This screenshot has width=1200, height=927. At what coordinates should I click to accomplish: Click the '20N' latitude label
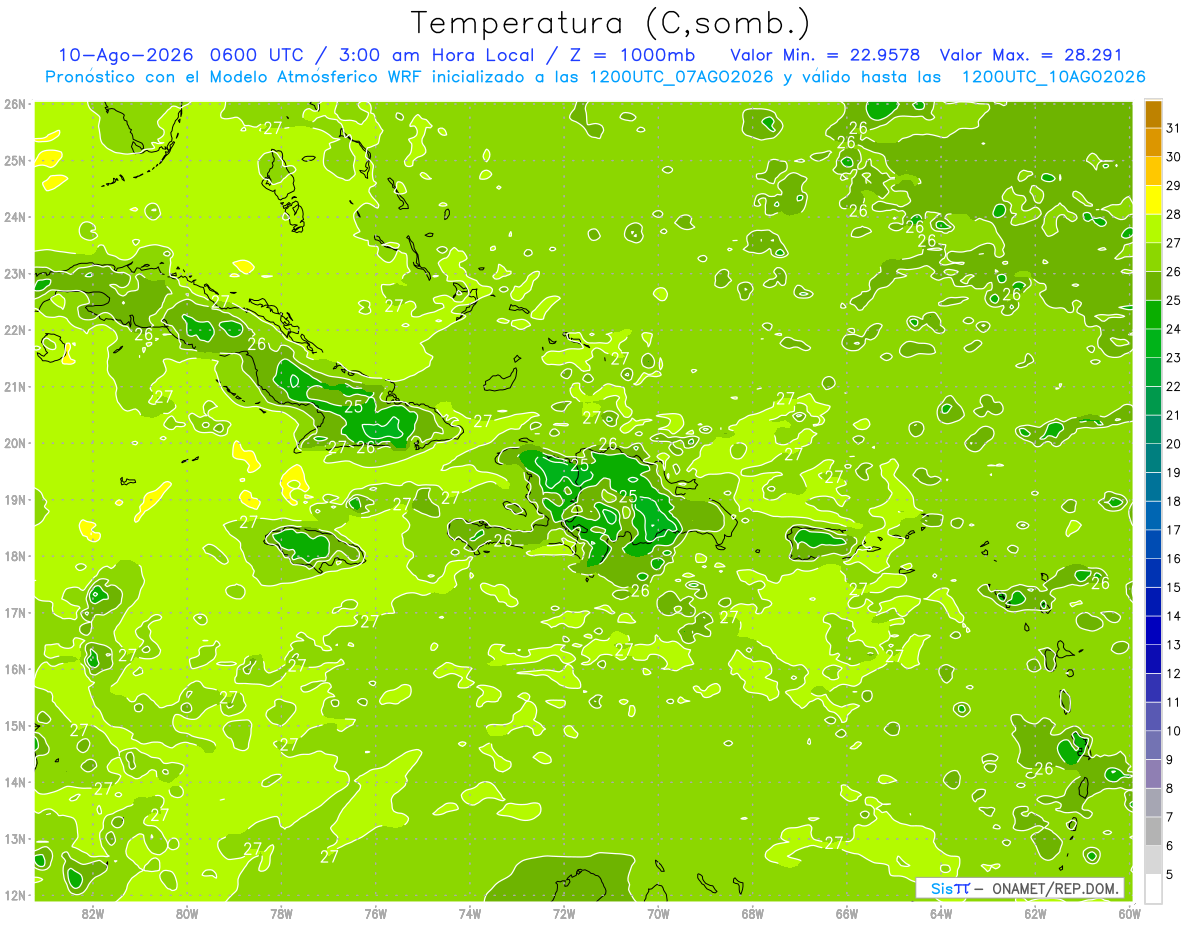coord(15,443)
